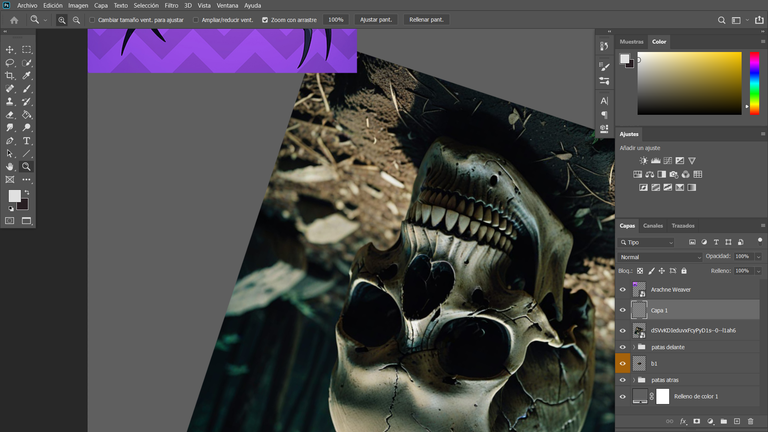Enable 'Ampliar/reducir vent.' checkbox
768x432 pixels.
pos(195,20)
